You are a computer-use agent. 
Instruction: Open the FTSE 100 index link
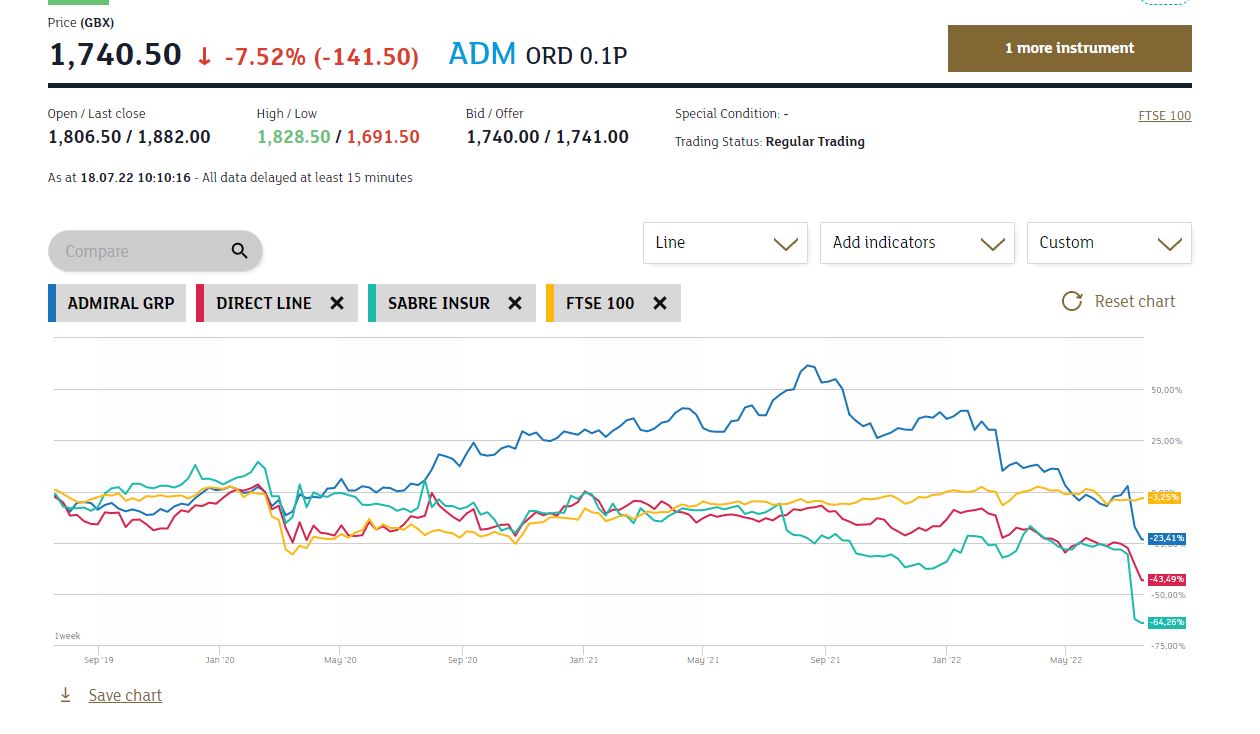pyautogui.click(x=1164, y=115)
